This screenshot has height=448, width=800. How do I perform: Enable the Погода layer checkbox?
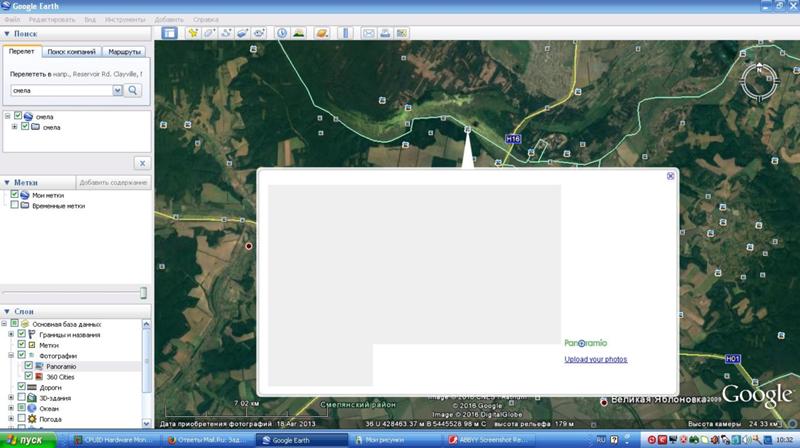click(21, 418)
